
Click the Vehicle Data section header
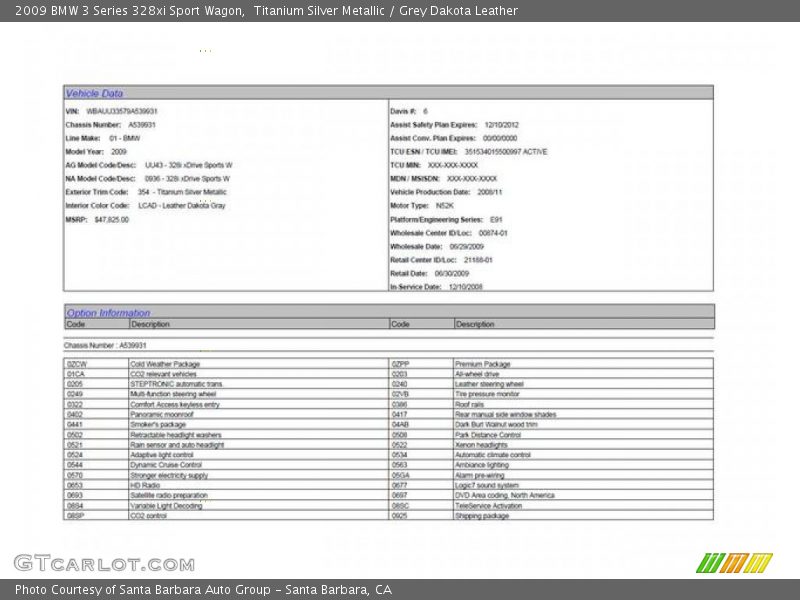pos(95,93)
